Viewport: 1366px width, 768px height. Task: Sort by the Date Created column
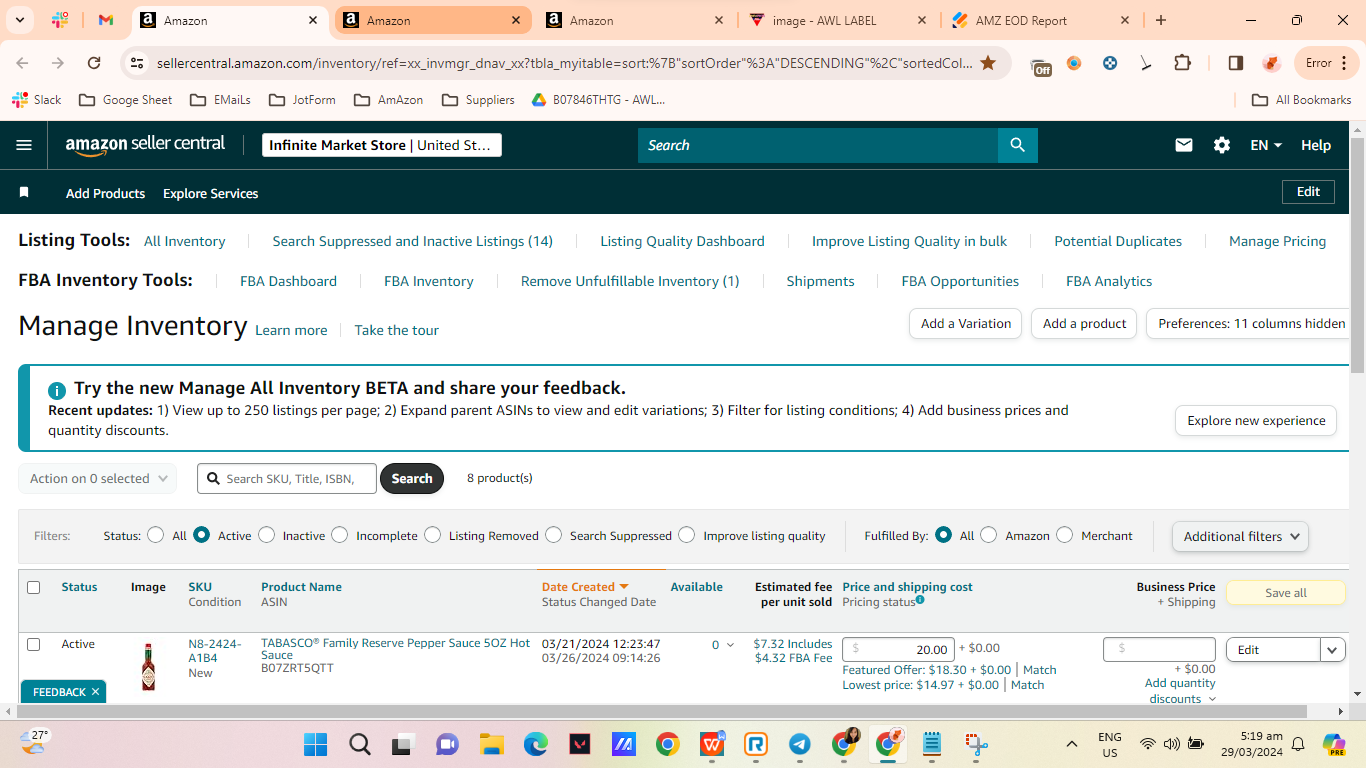click(585, 587)
